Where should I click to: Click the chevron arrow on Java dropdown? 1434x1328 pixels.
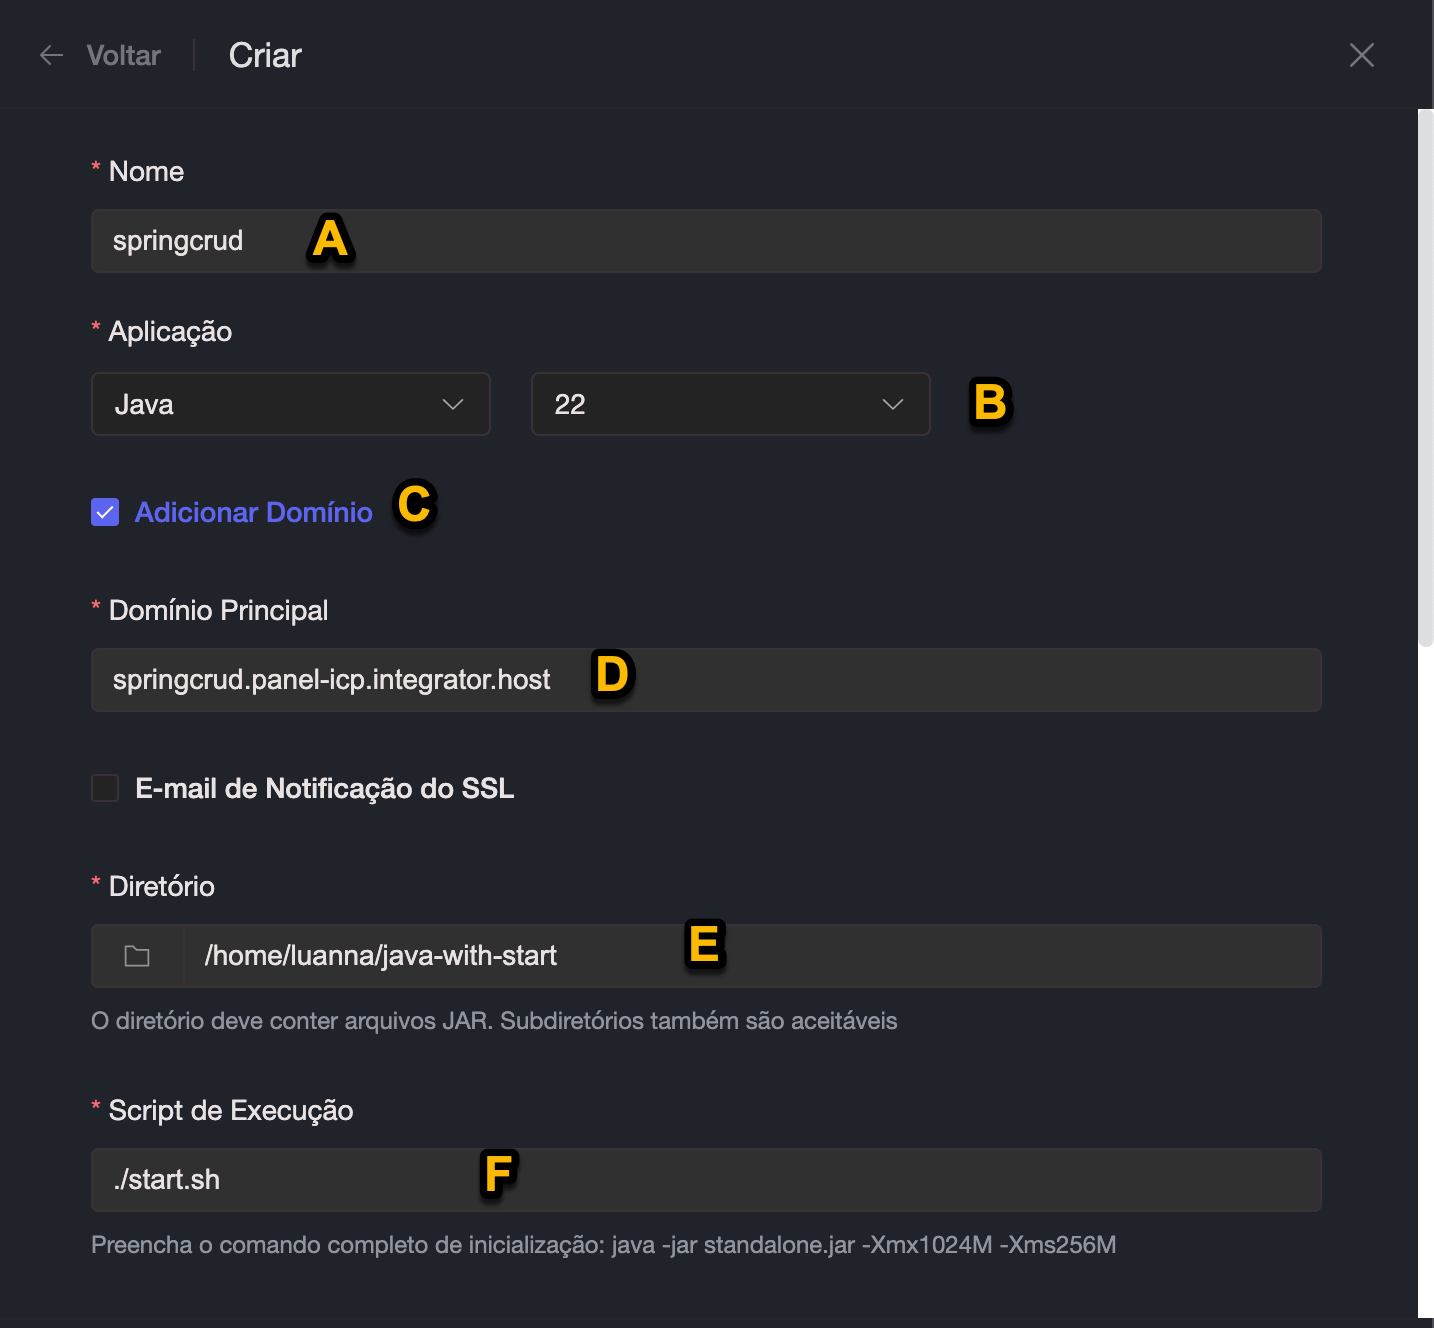point(453,404)
